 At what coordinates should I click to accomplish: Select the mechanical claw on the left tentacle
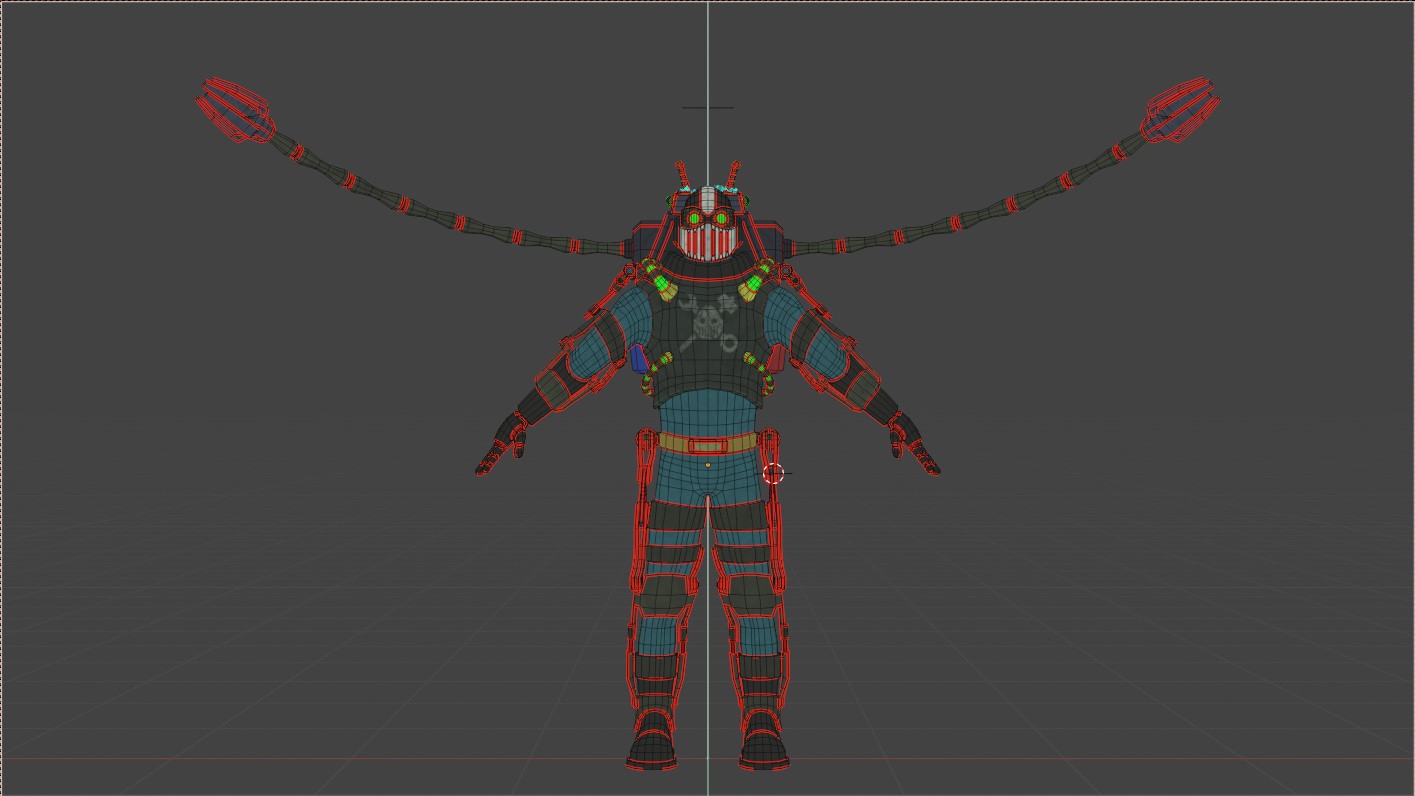pos(235,110)
